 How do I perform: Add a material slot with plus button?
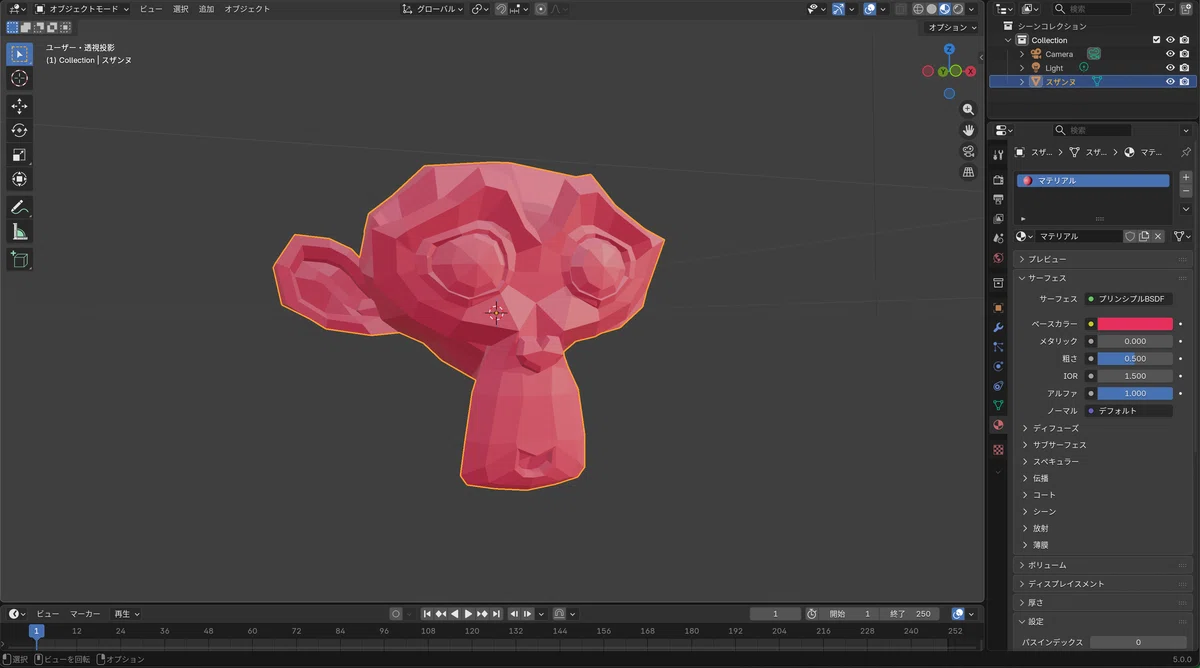(x=1186, y=177)
